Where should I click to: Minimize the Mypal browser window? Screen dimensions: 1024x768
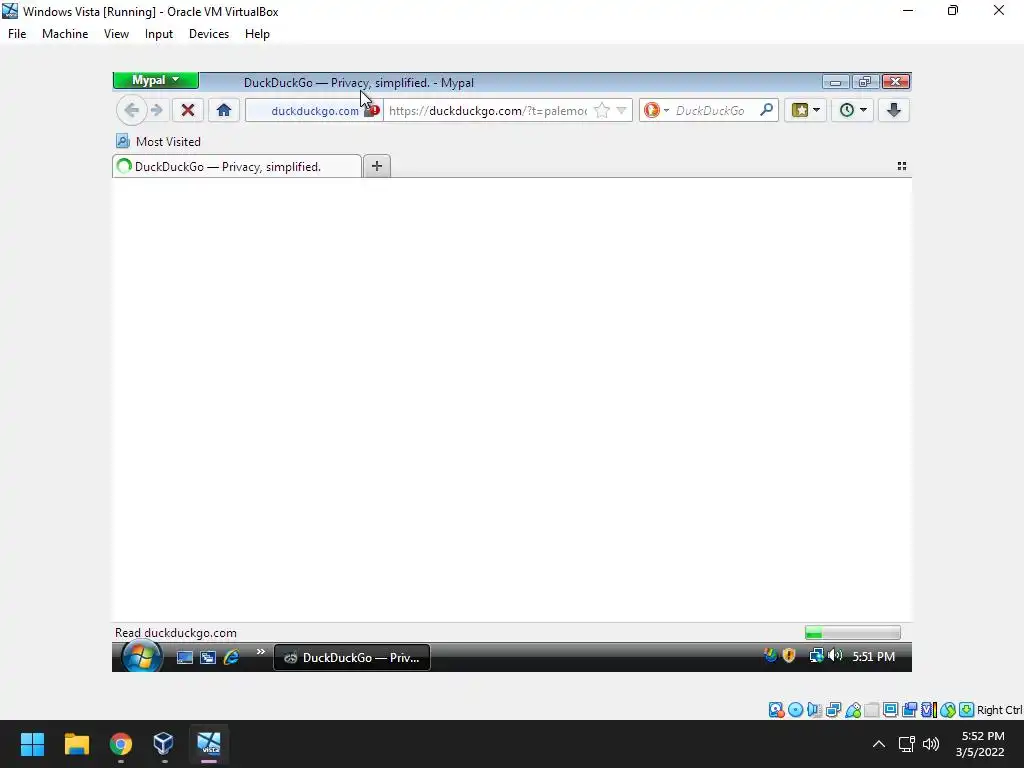coord(835,82)
